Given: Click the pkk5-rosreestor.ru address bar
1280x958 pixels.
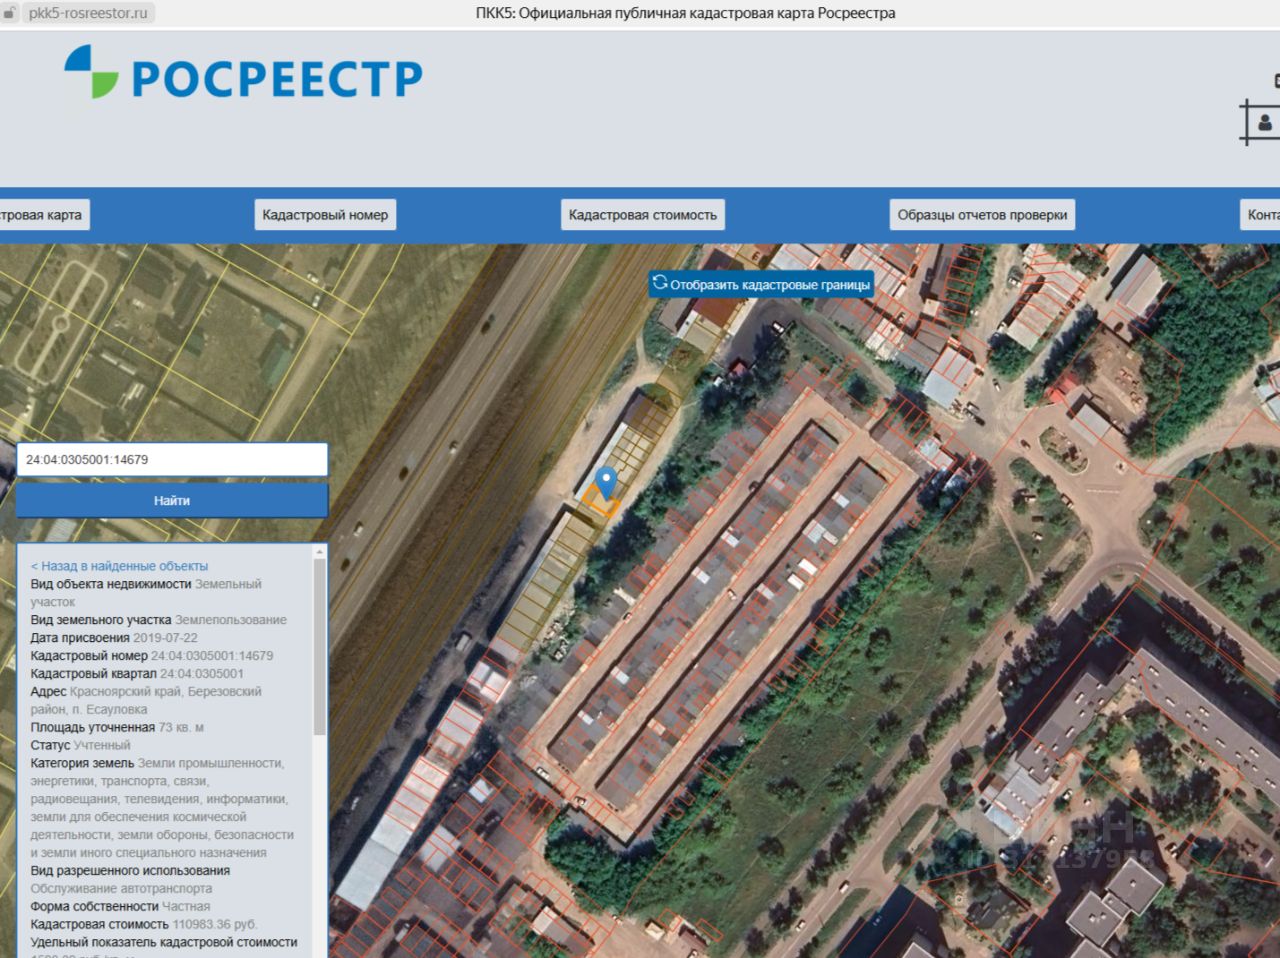Looking at the screenshot, I should tap(88, 14).
